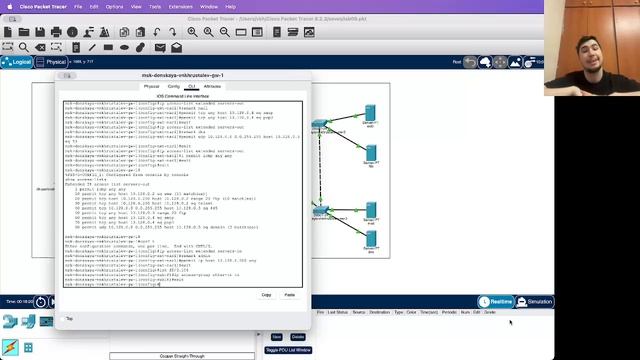
Task: Choose the Place Note tool icon
Action: click(76, 47)
